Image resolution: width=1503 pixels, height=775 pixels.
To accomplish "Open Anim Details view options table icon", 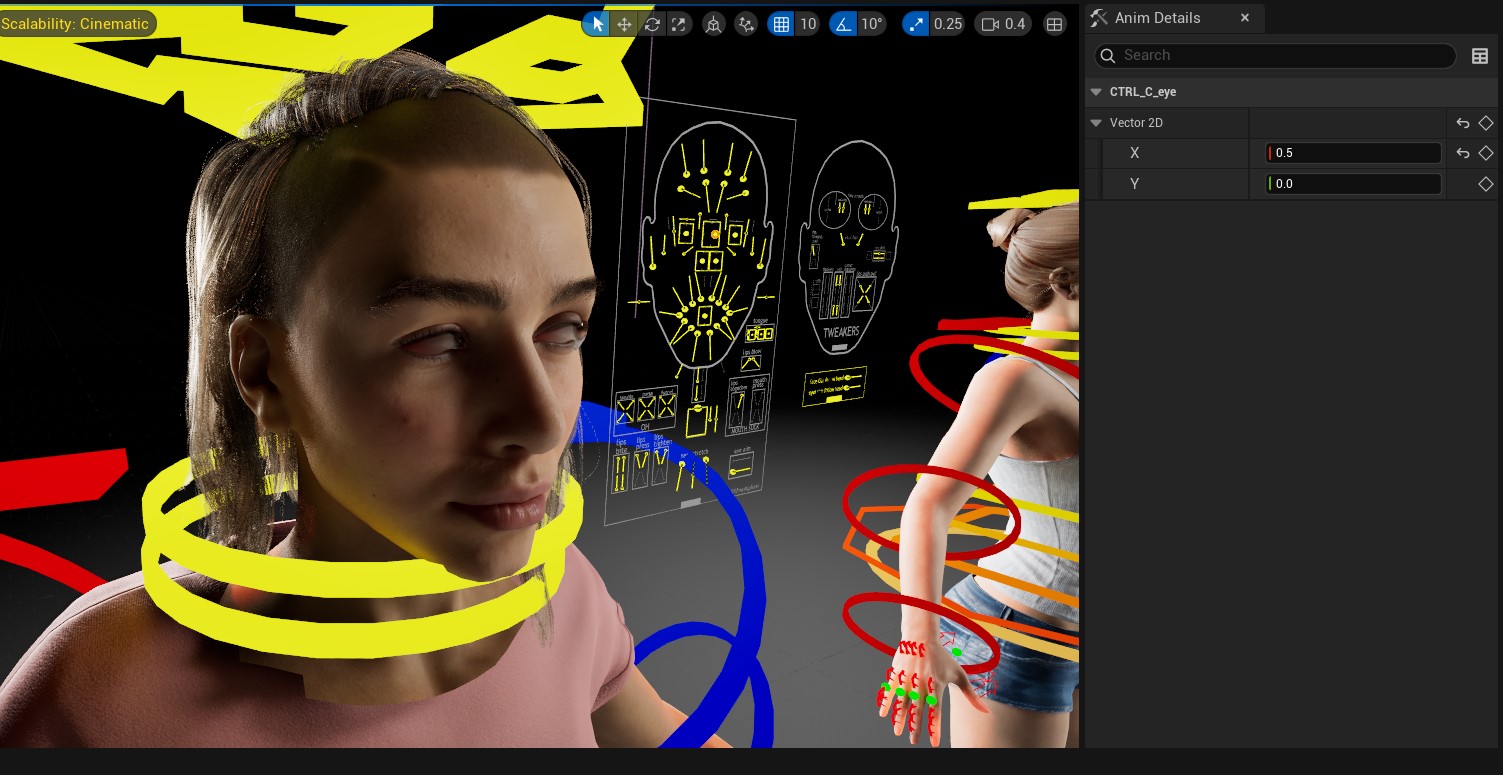I will coord(1480,56).
